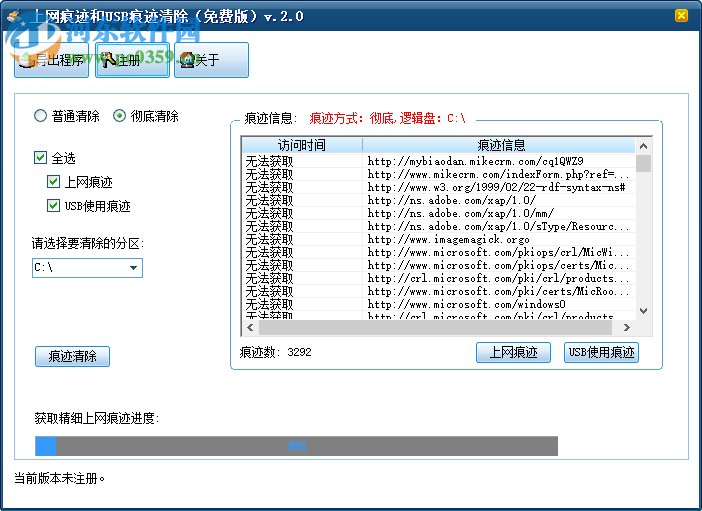Click the horizontal scroll left arrow

[x=250, y=327]
